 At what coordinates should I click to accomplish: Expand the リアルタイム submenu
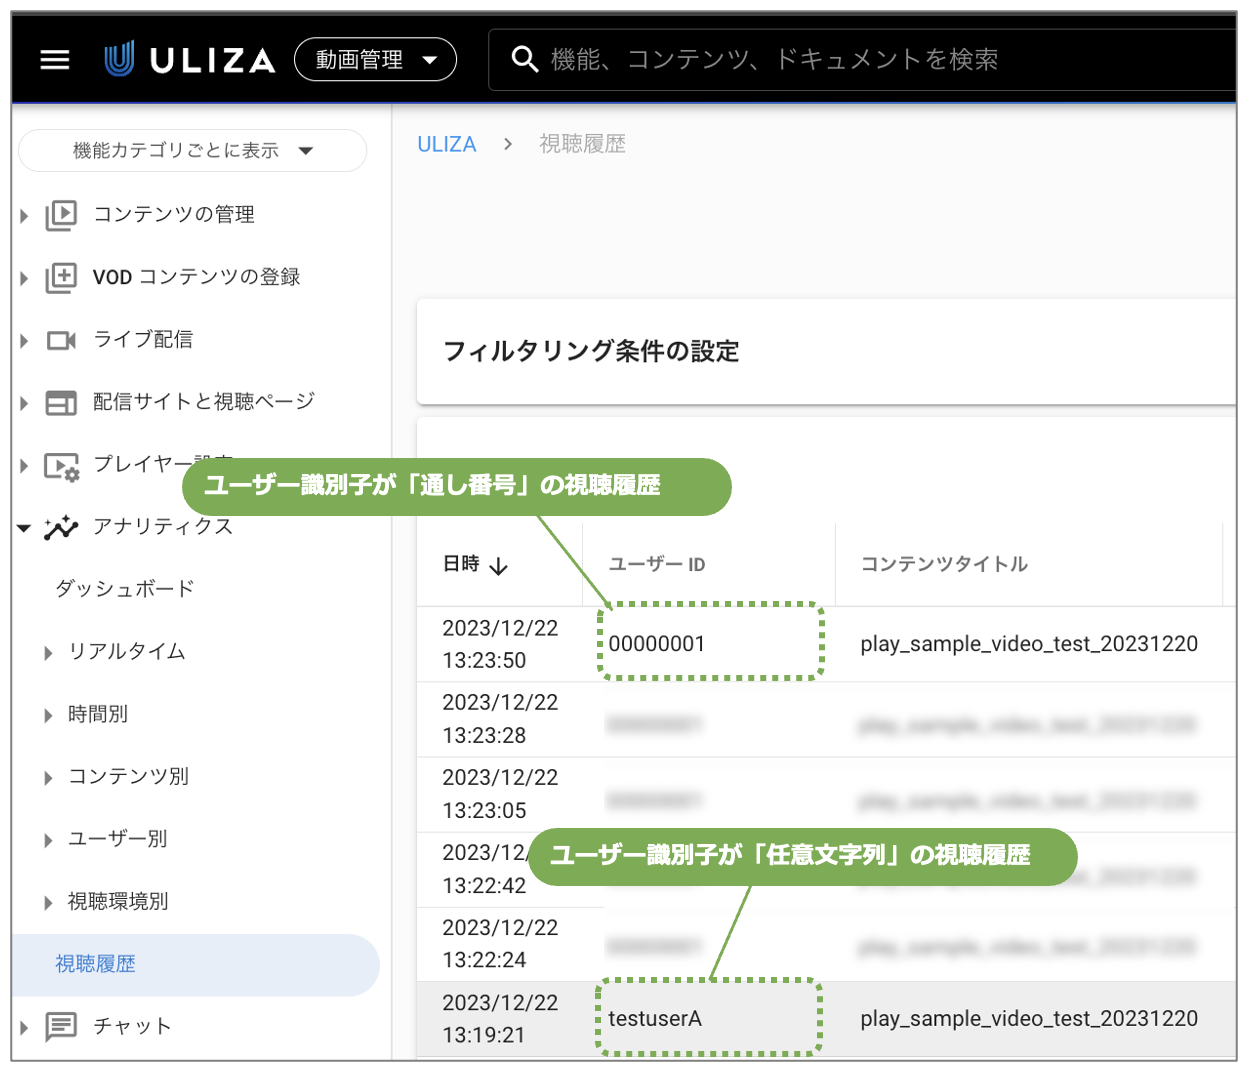(48, 653)
